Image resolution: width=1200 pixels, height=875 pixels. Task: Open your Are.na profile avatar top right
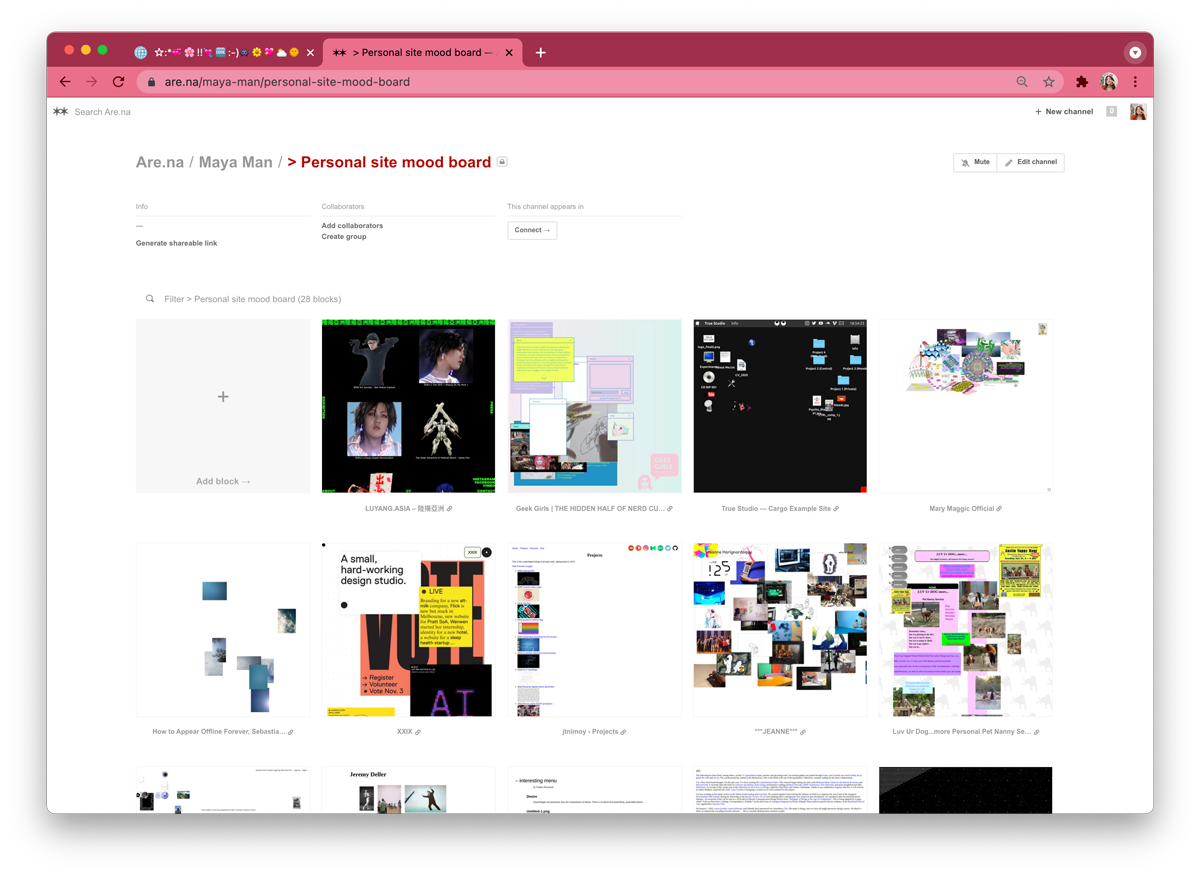1138,112
